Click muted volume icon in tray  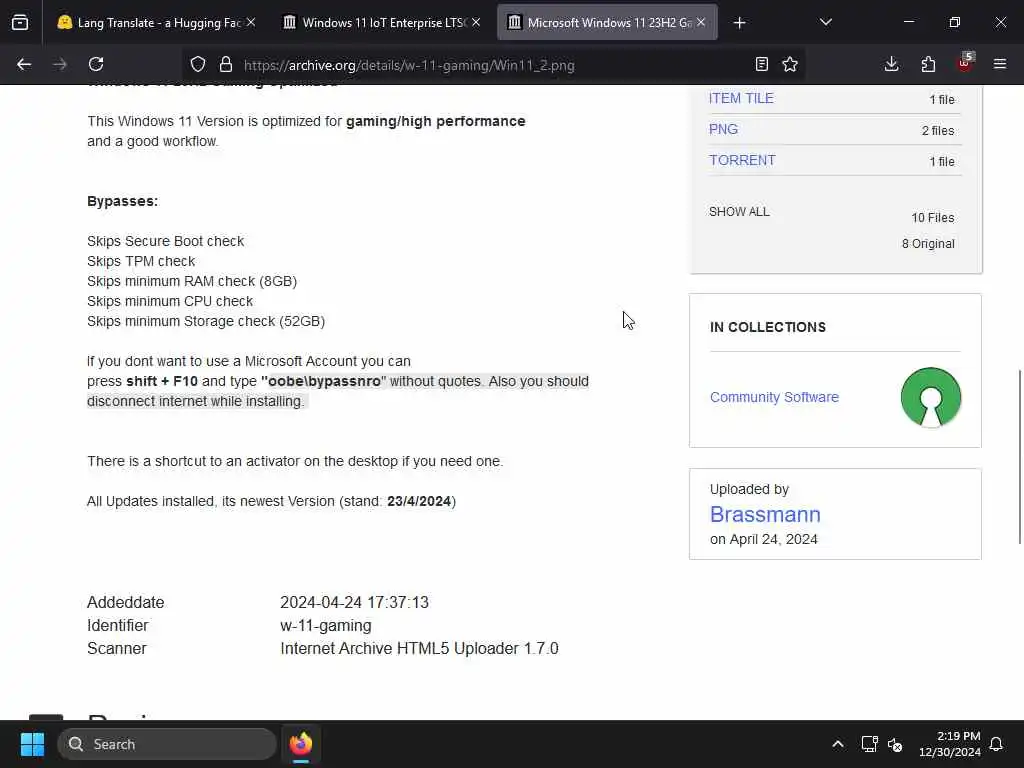895,744
